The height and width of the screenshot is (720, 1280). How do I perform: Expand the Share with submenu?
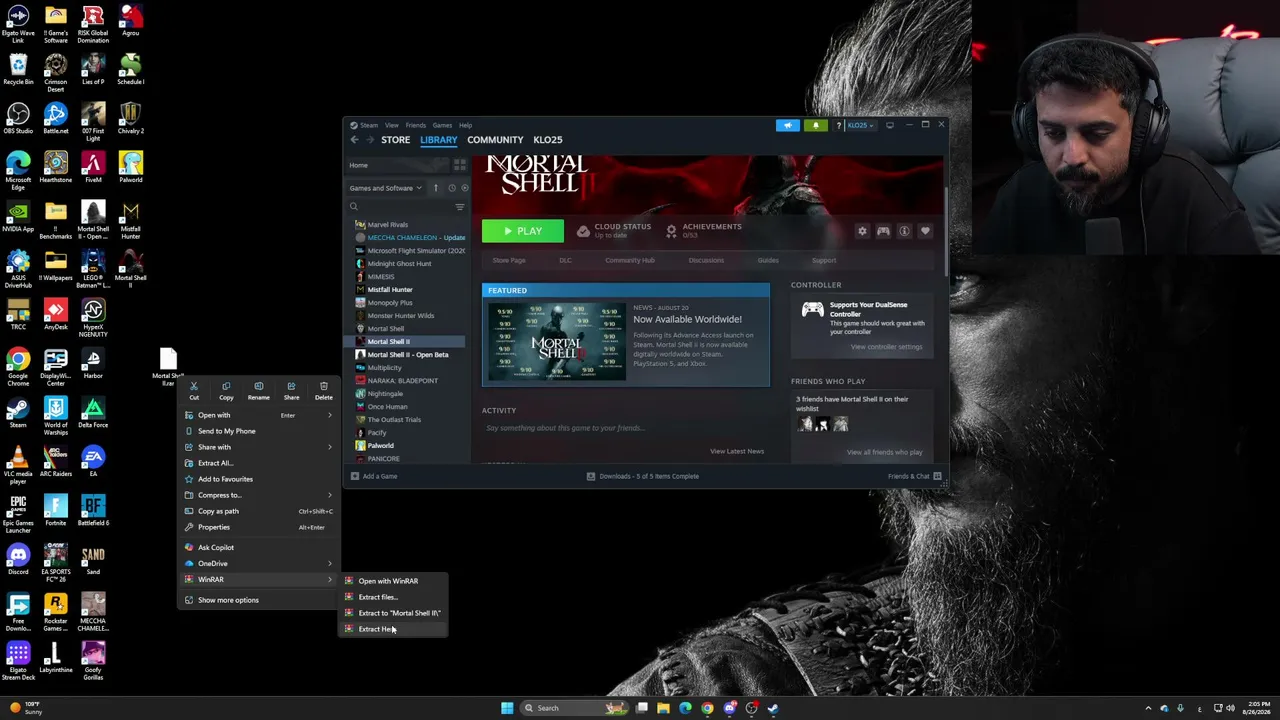pos(258,447)
